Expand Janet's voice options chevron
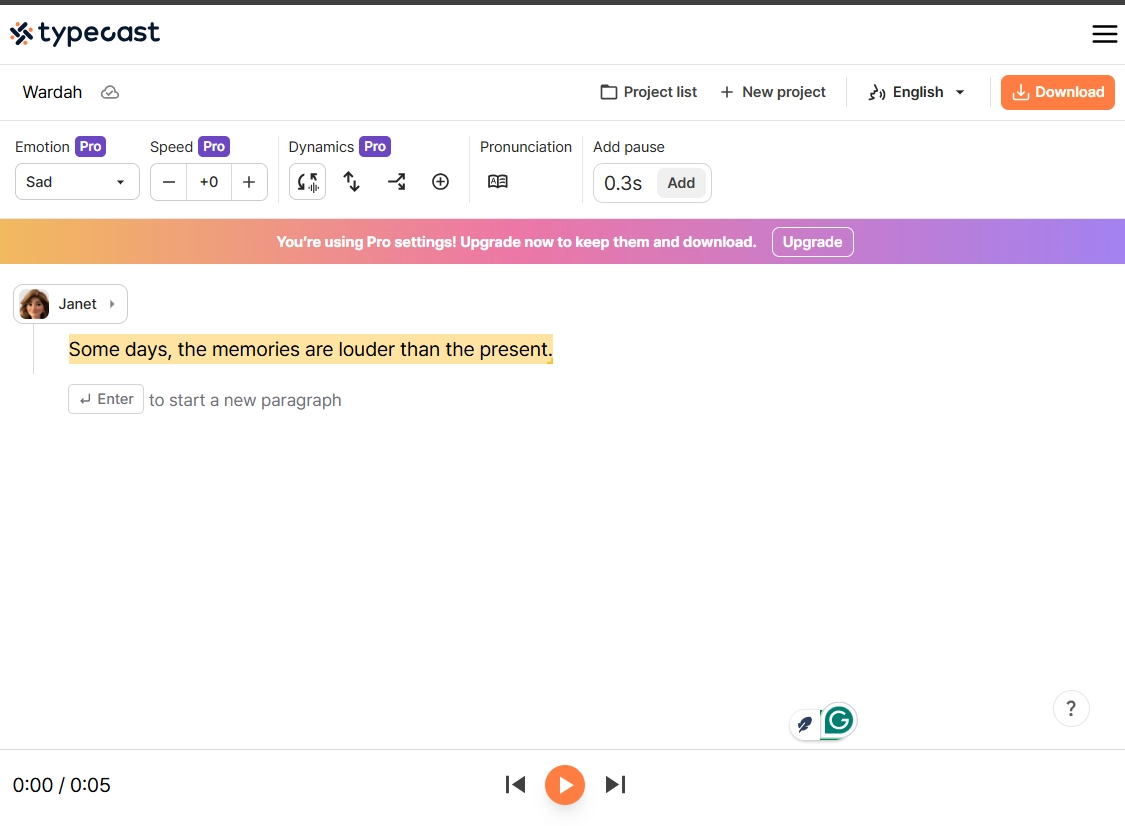Image resolution: width=1125 pixels, height=826 pixels. tap(113, 303)
